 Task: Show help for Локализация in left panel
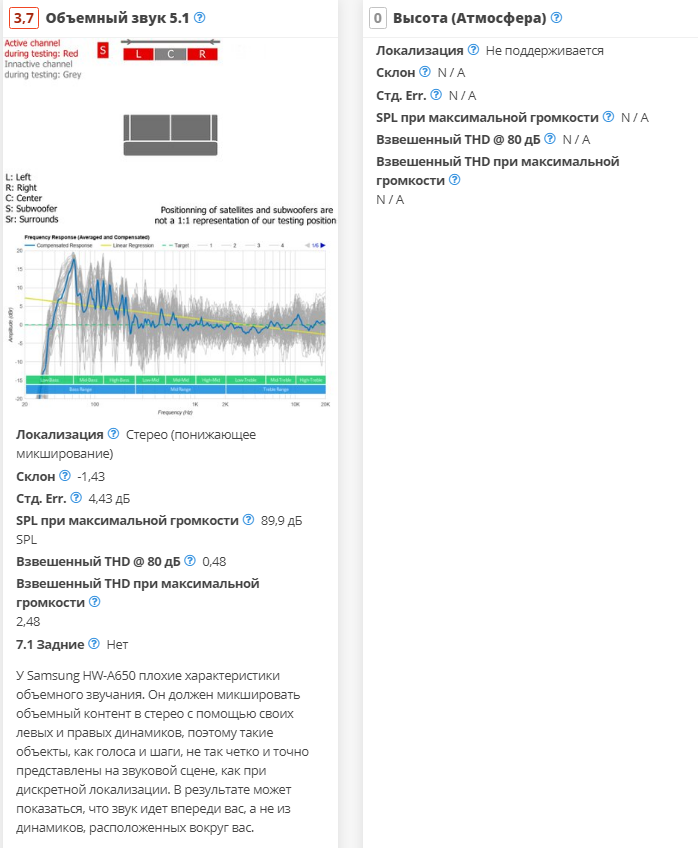point(113,434)
